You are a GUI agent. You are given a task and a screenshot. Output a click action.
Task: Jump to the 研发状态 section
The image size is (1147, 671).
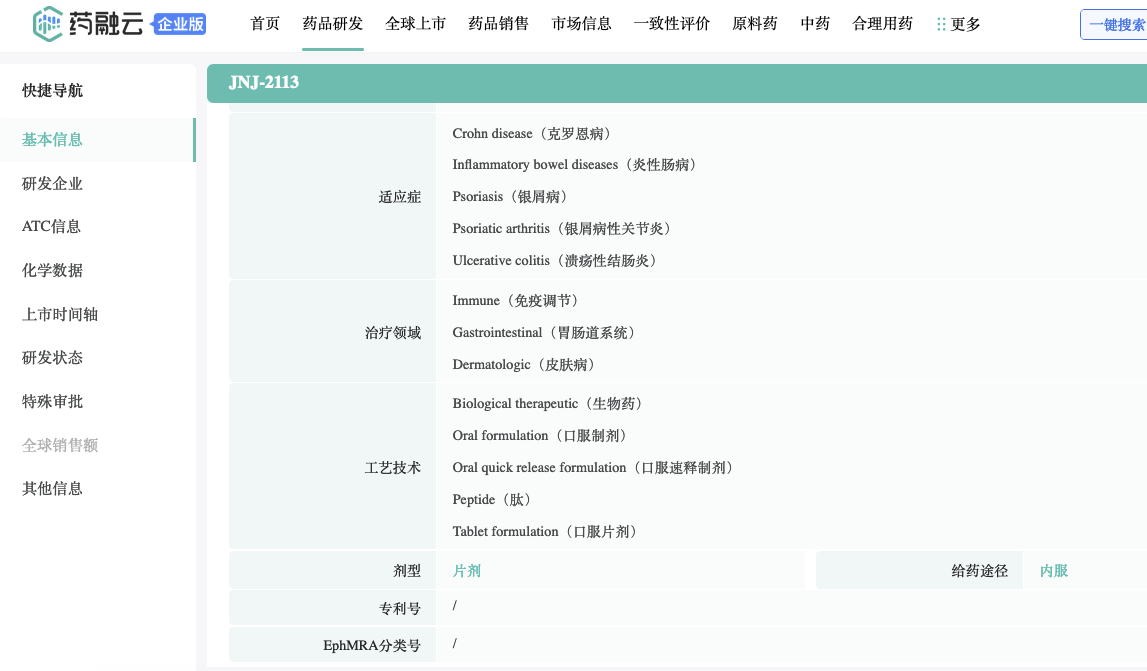pyautogui.click(x=52, y=358)
